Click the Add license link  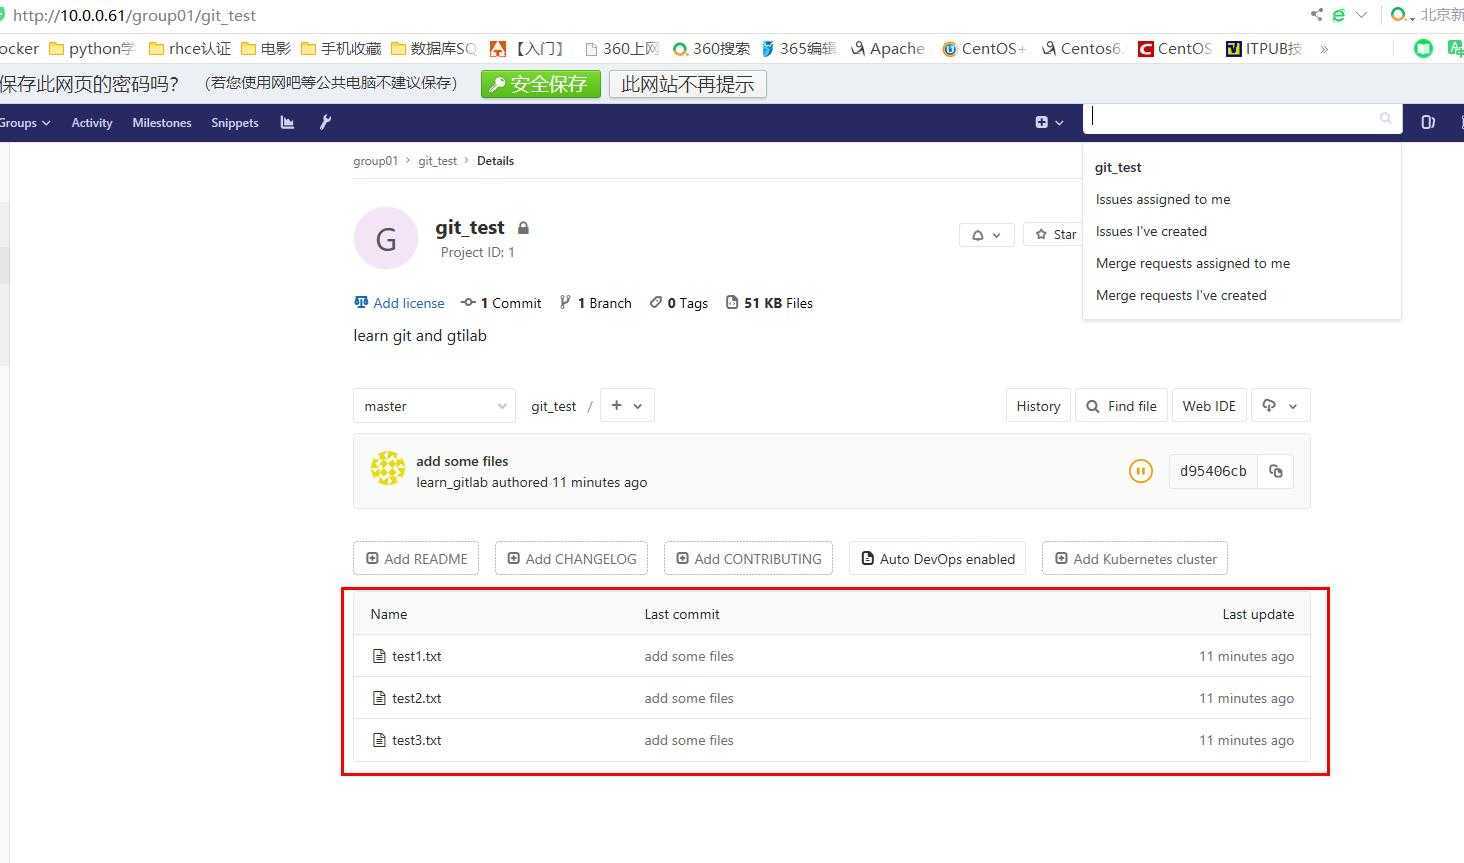tap(399, 303)
